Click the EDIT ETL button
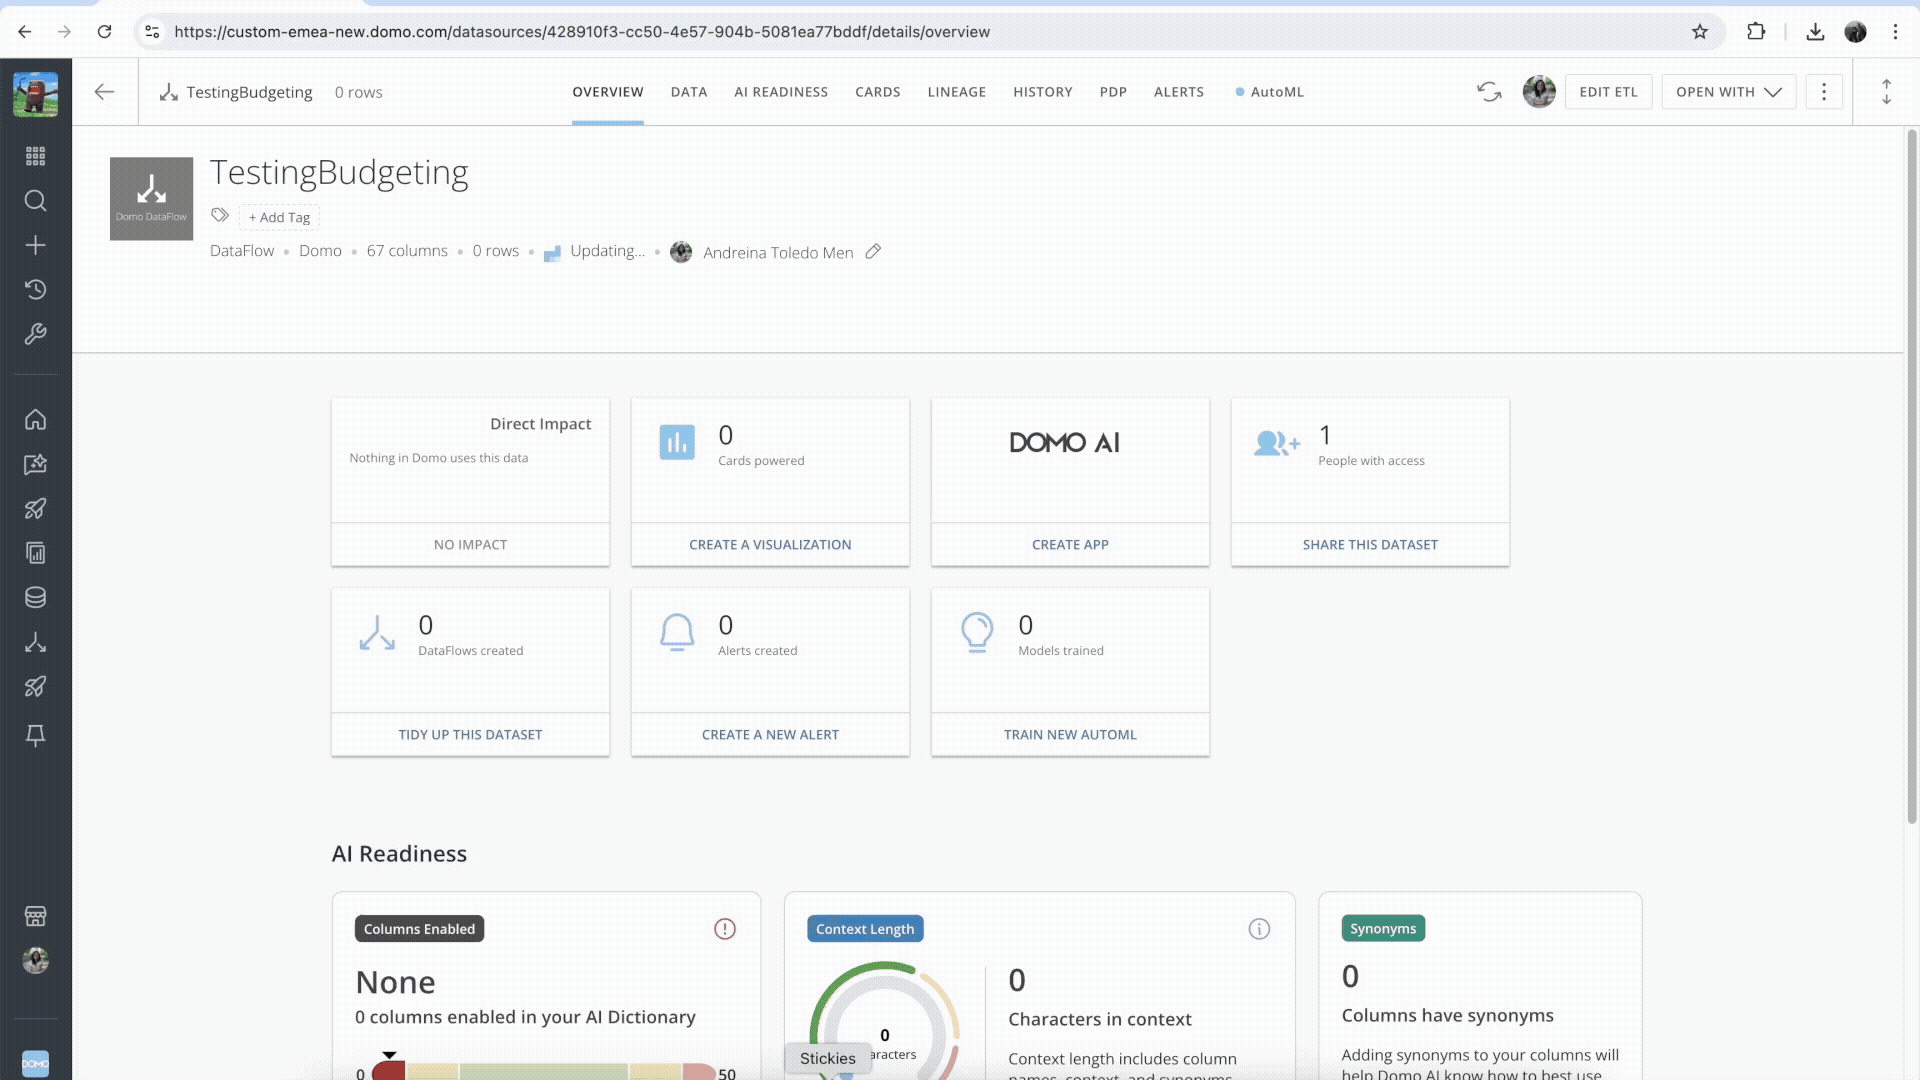Viewport: 1920px width, 1080px height. [x=1608, y=92]
